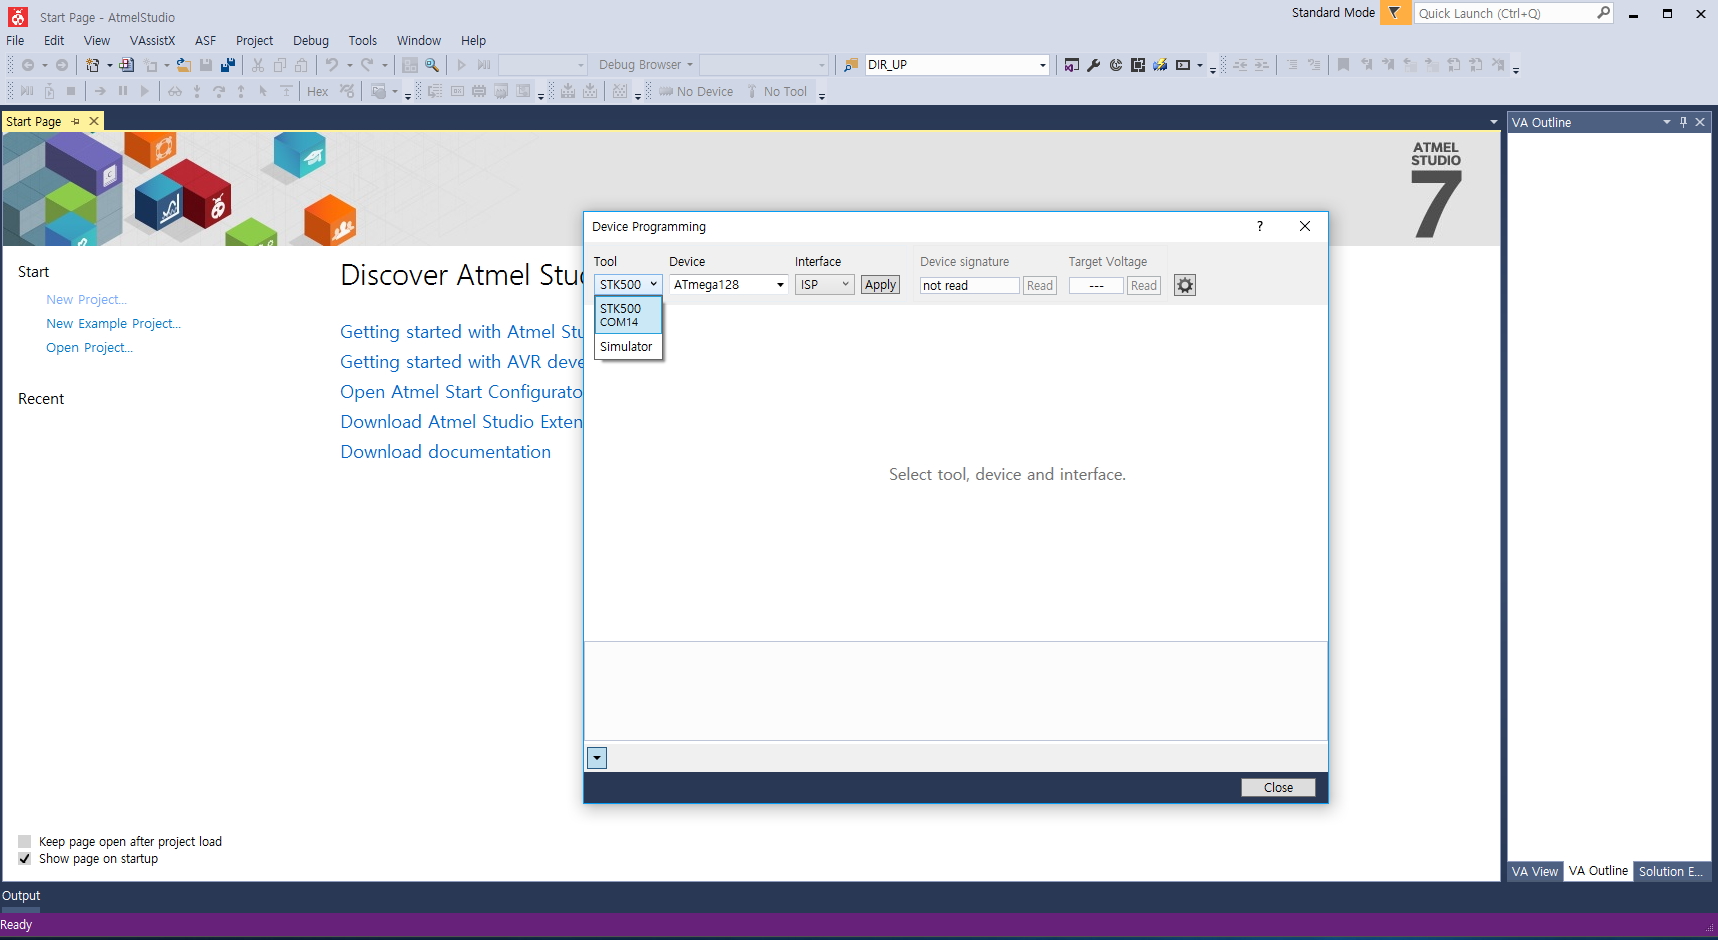The height and width of the screenshot is (940, 1718).
Task: Click the New Example Project... link
Action: pyautogui.click(x=113, y=324)
